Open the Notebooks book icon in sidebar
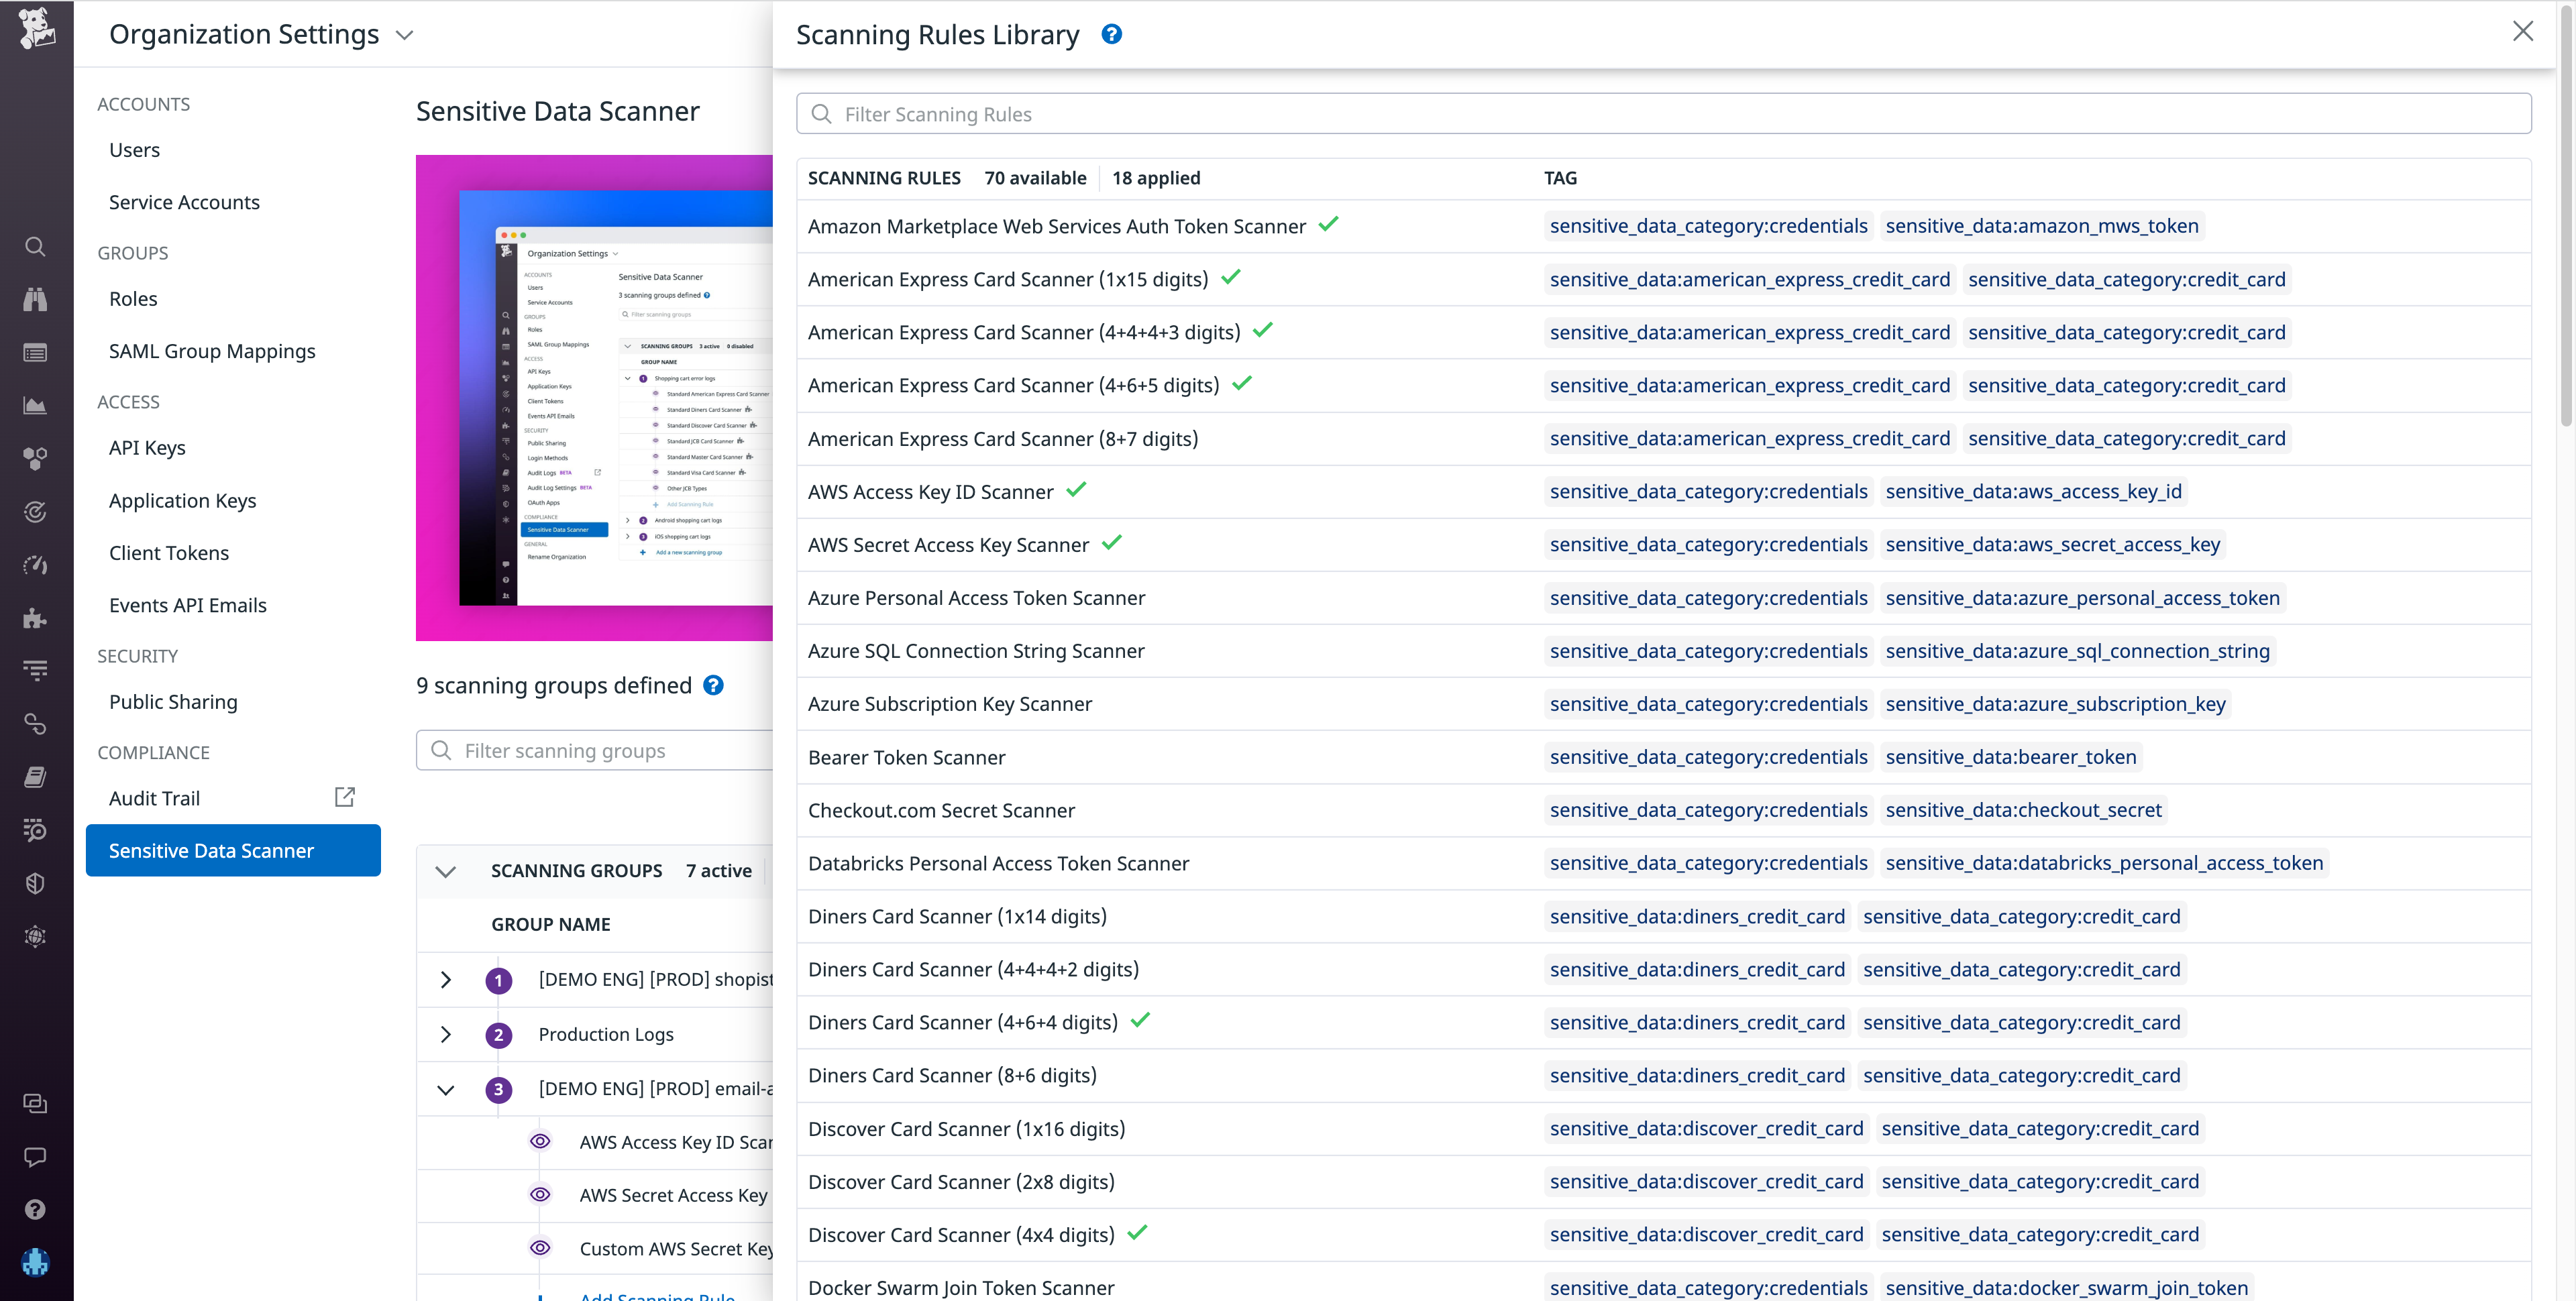This screenshot has height=1301, width=2576. click(35, 777)
